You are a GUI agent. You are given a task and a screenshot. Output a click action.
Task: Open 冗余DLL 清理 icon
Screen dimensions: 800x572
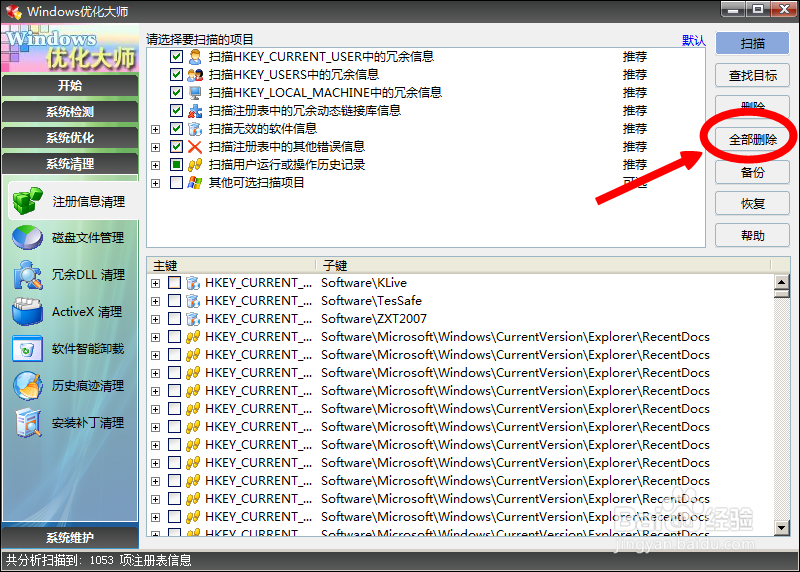28,275
